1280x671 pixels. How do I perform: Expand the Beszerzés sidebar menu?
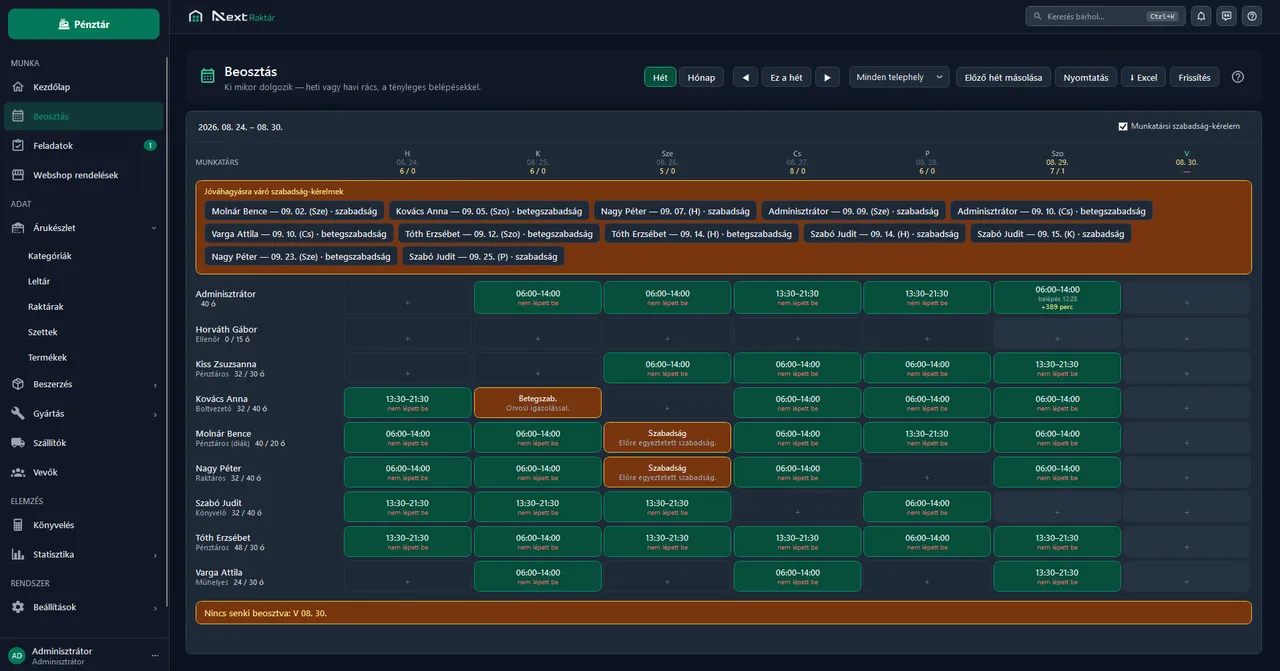(x=84, y=384)
